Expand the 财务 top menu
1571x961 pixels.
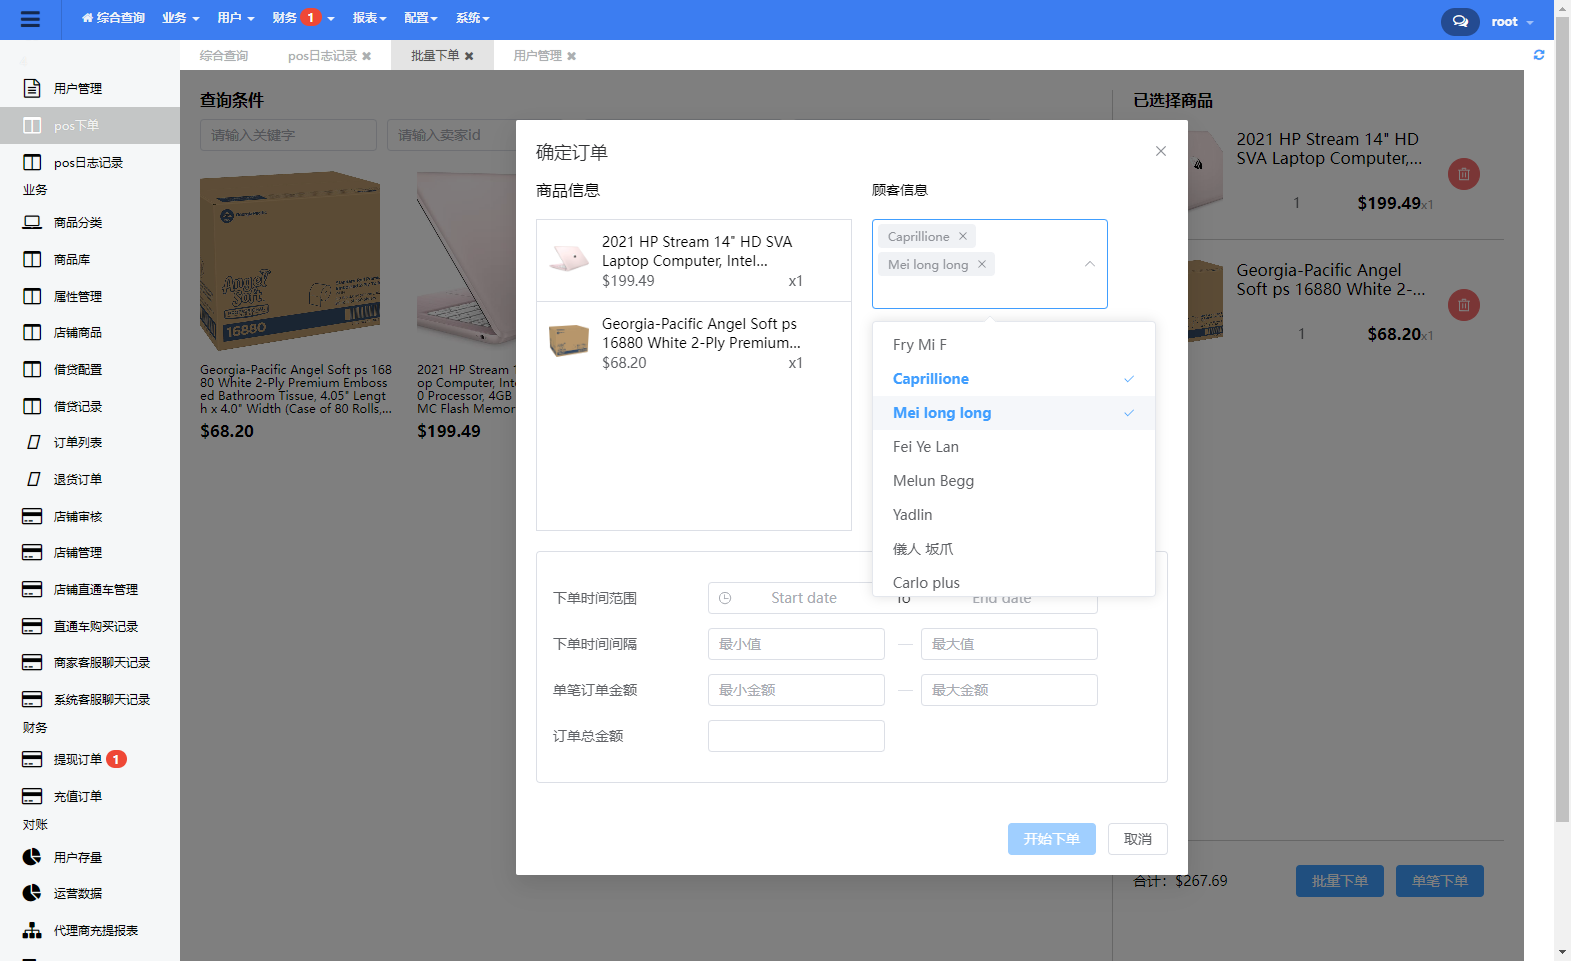pyautogui.click(x=303, y=18)
